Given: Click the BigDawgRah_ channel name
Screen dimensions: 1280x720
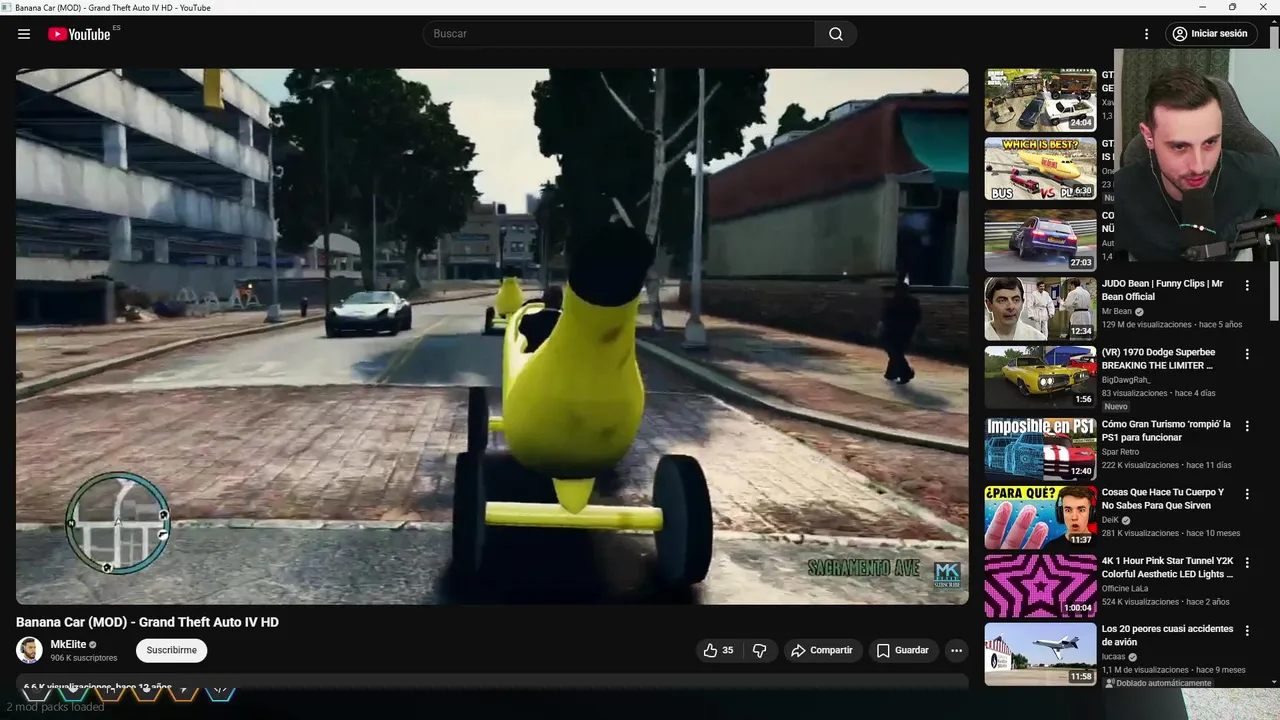Looking at the screenshot, I should pyautogui.click(x=1126, y=380).
